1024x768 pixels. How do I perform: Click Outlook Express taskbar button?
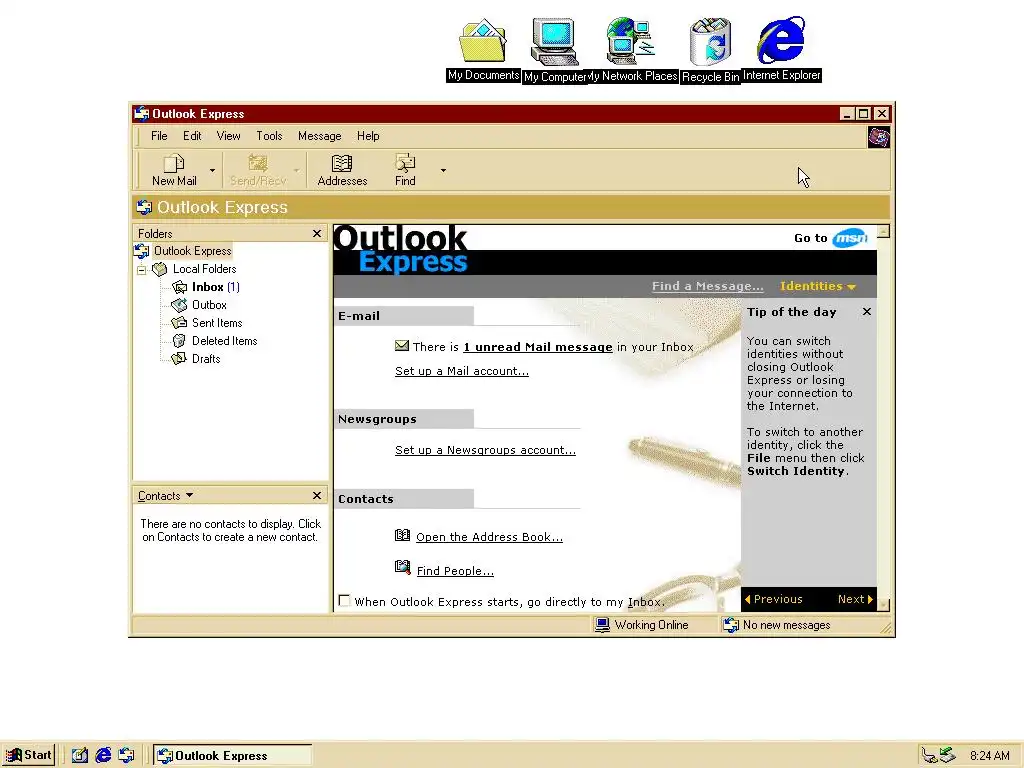(232, 756)
